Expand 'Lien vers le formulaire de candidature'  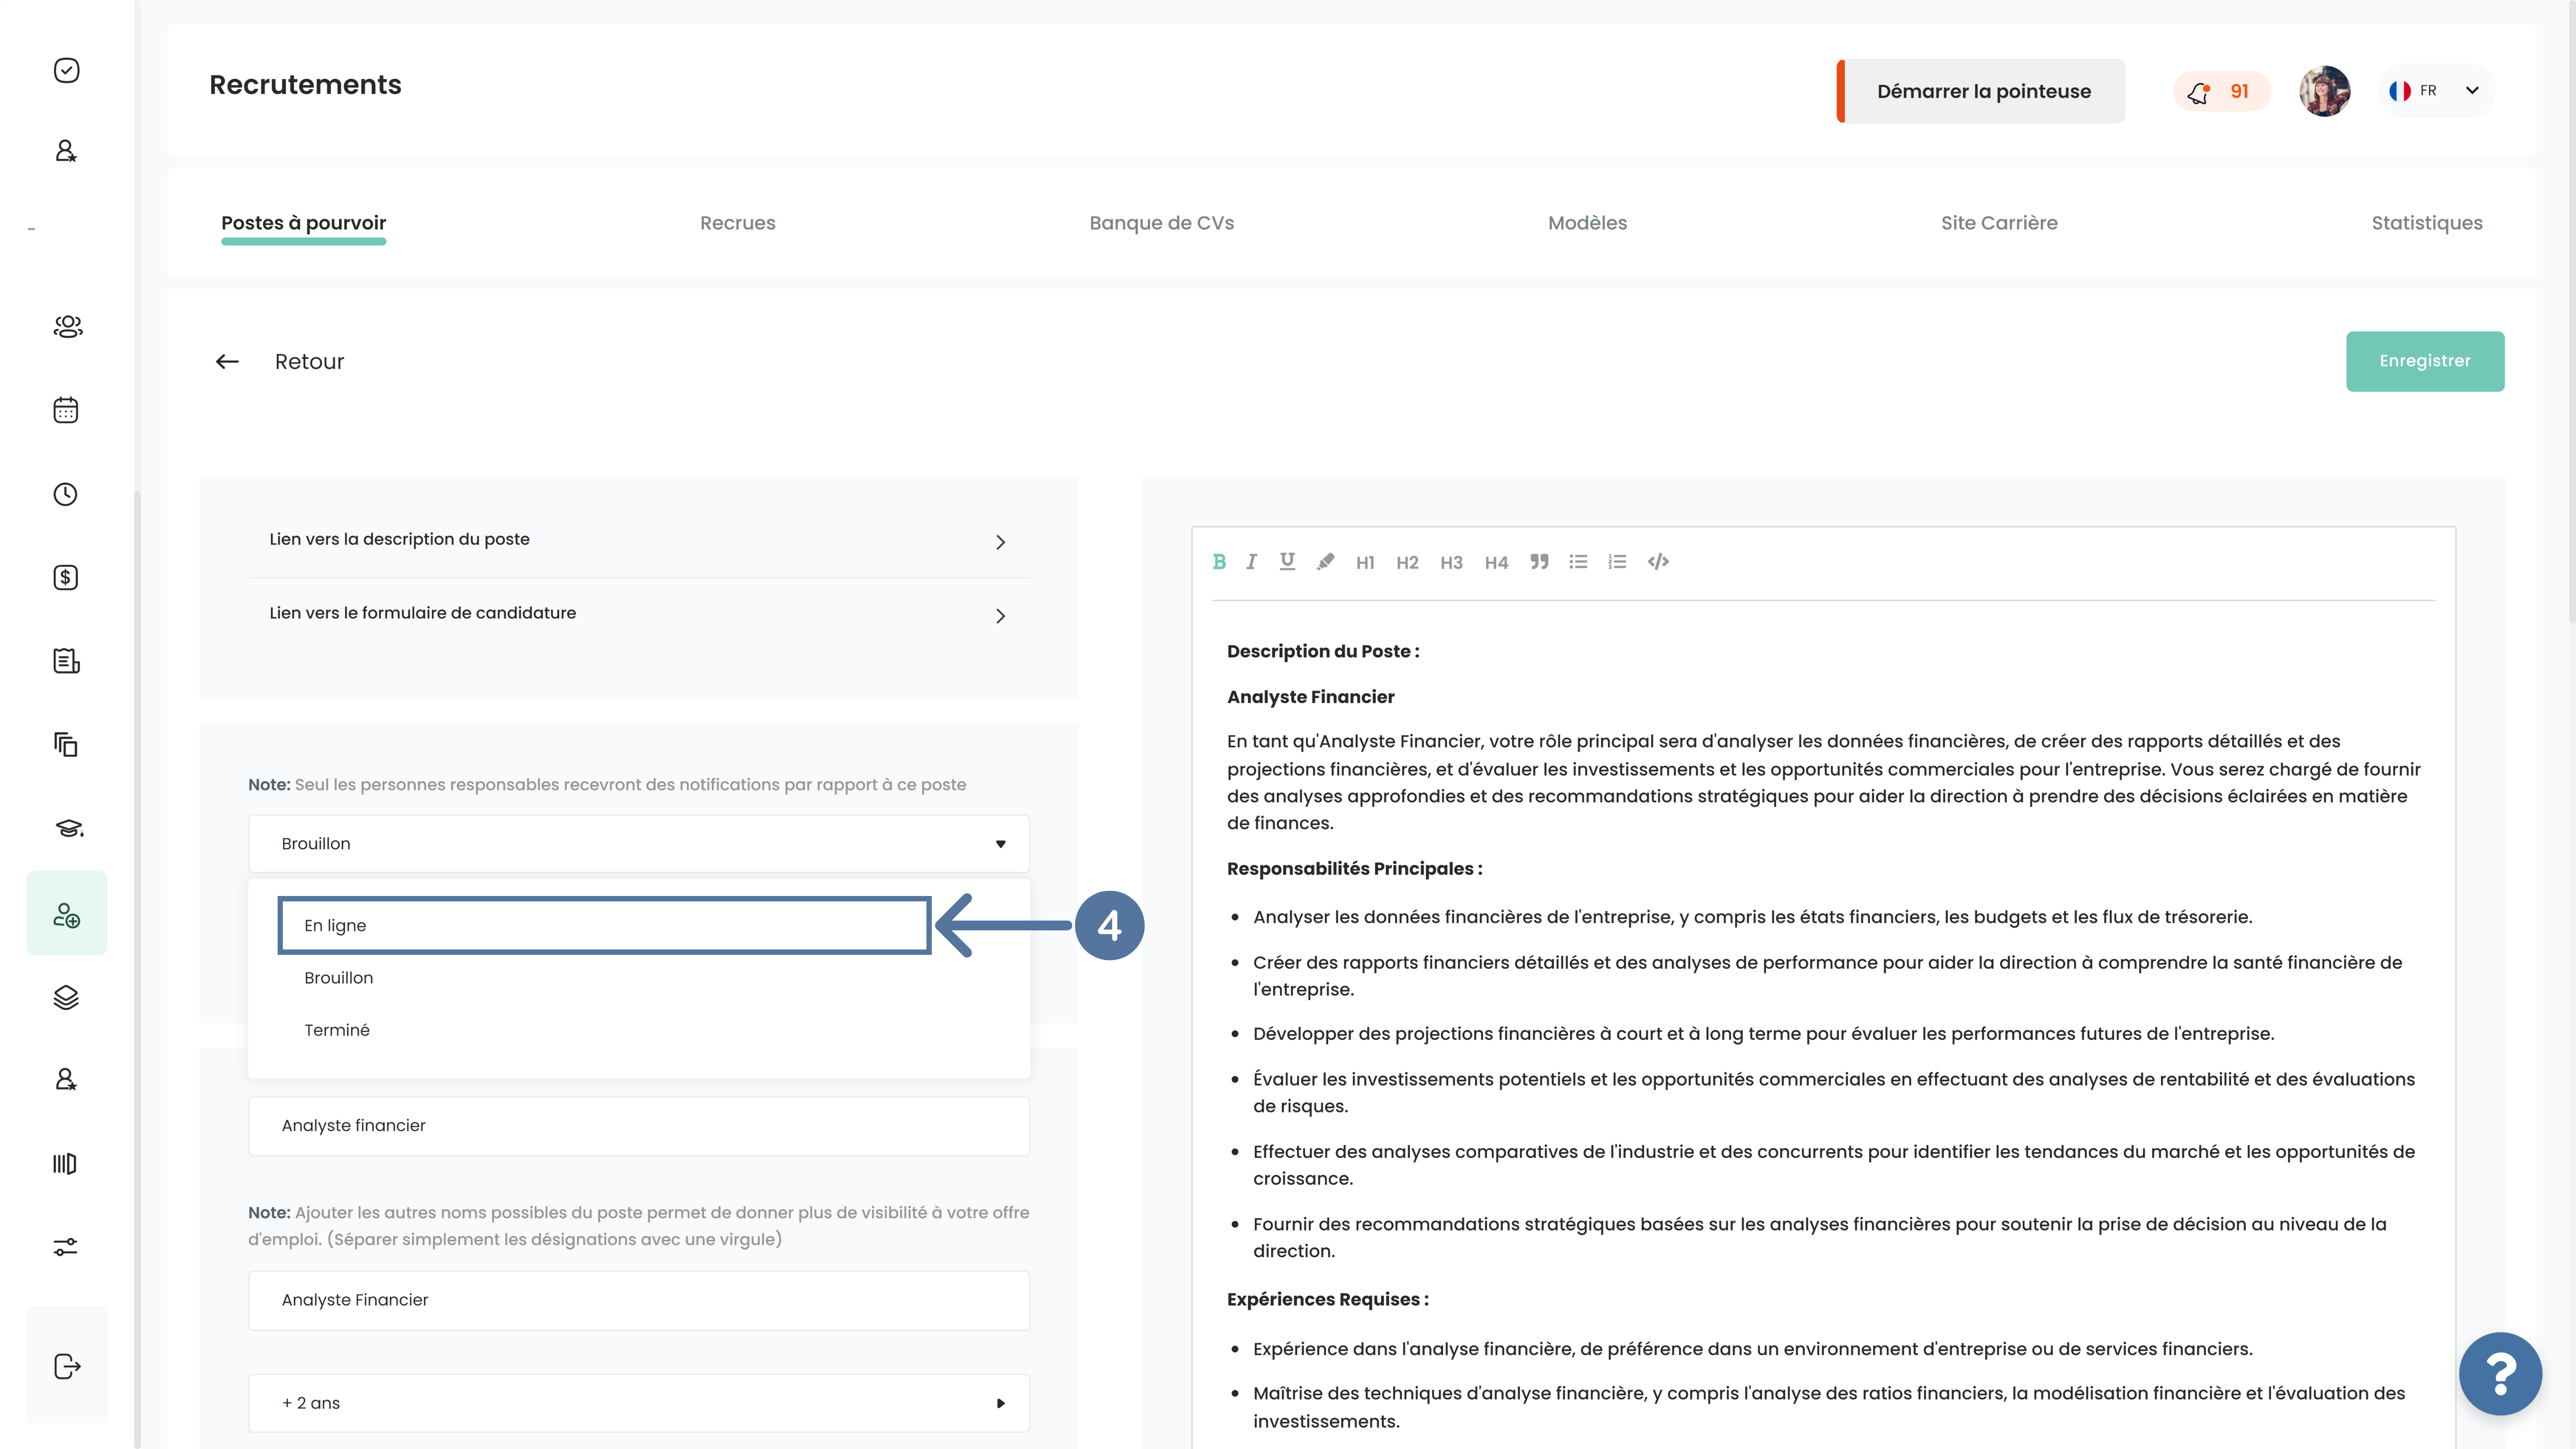(x=639, y=614)
